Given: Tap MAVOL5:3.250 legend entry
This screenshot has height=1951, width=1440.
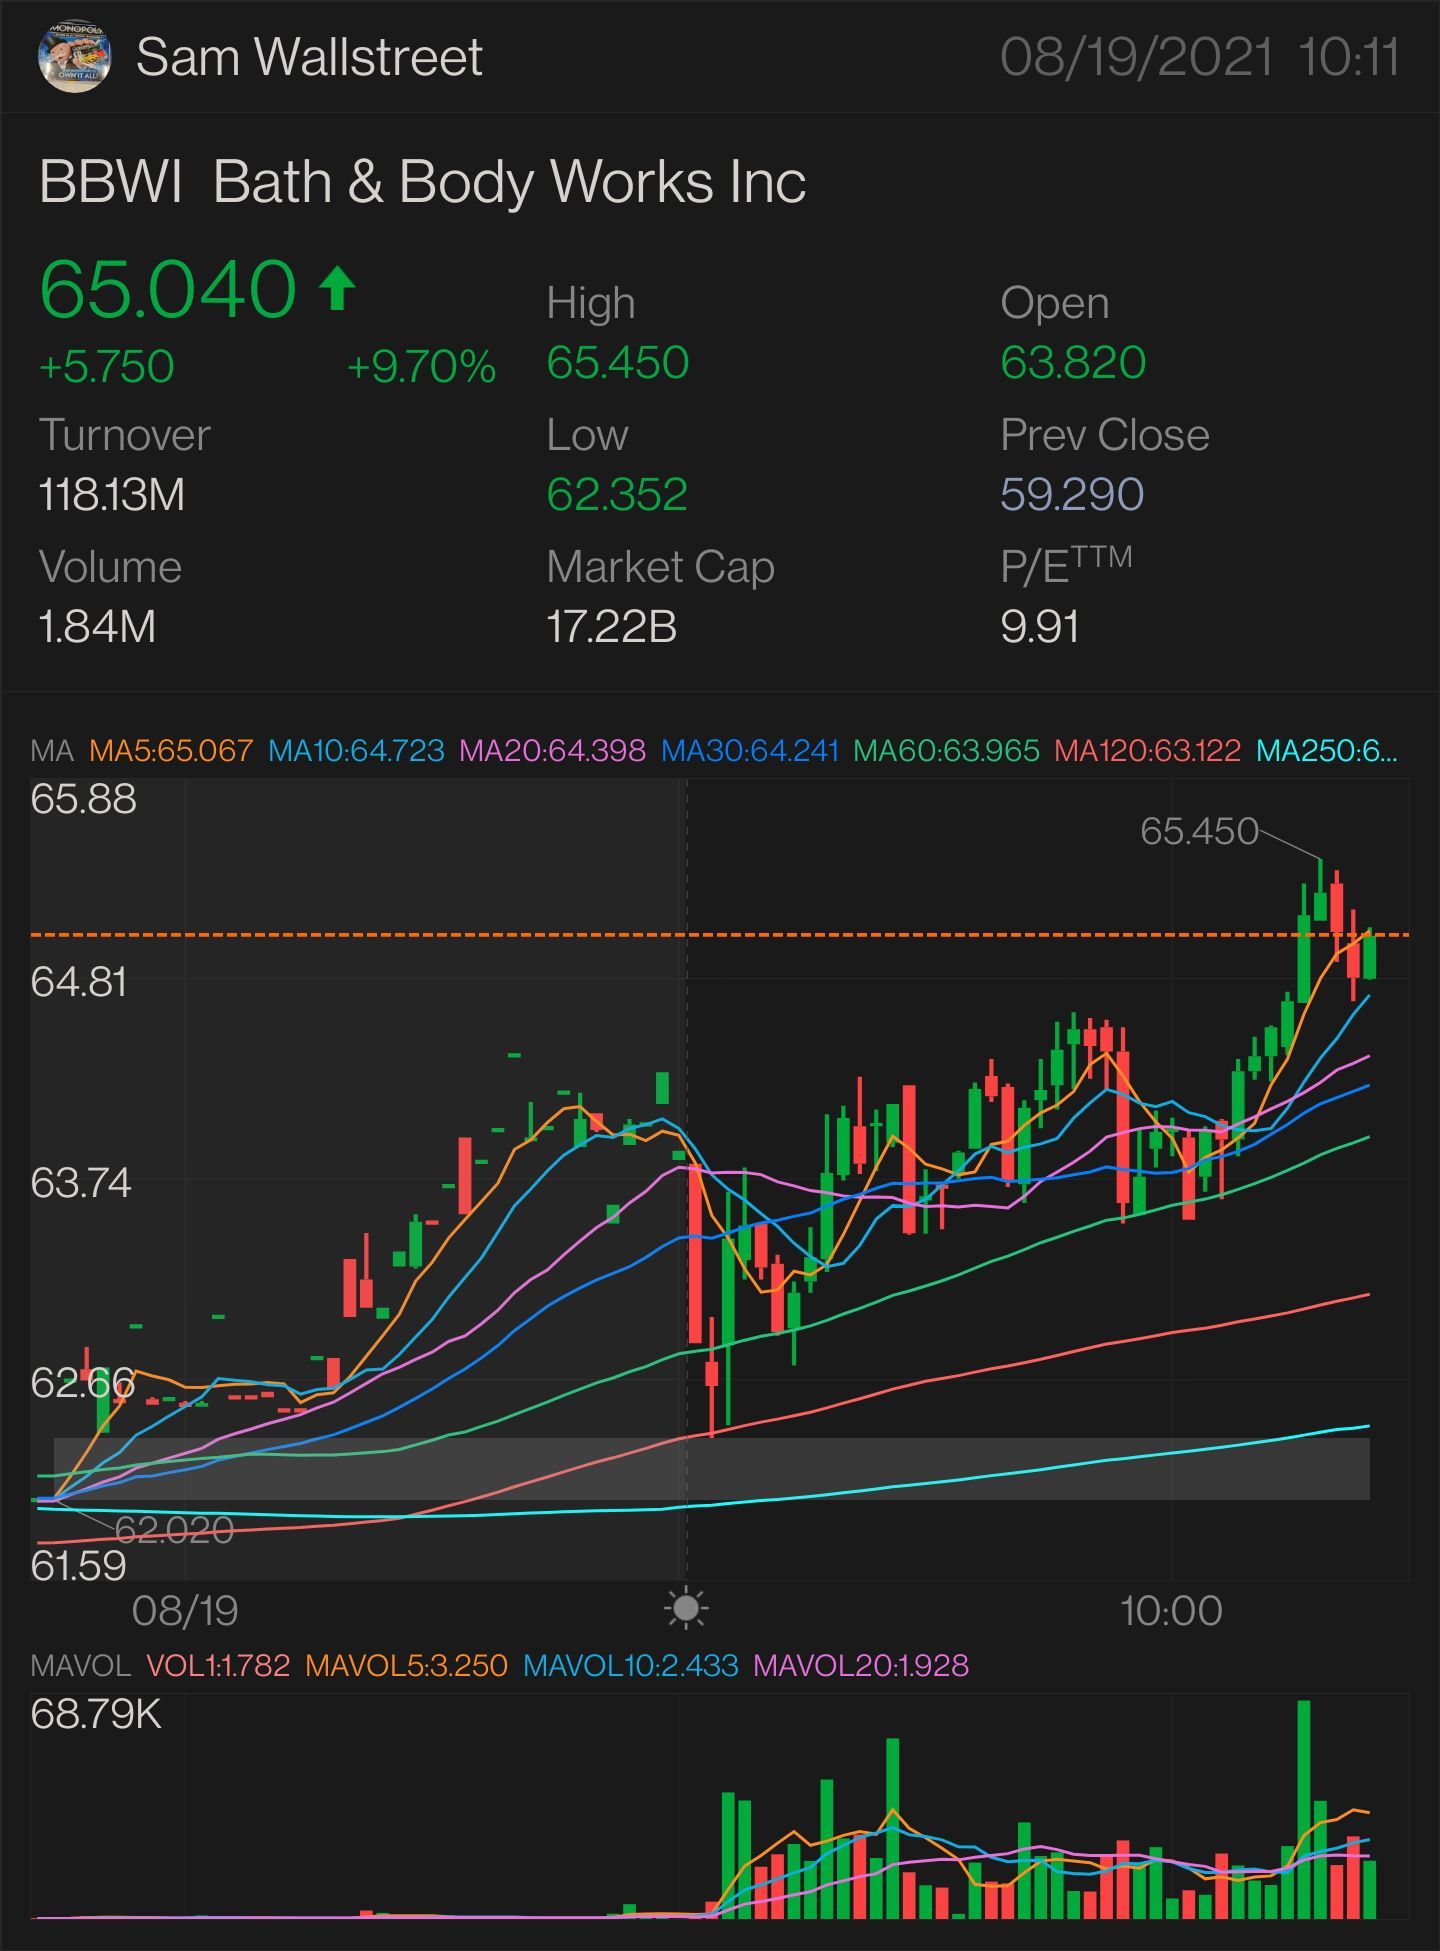Looking at the screenshot, I should click(406, 1665).
